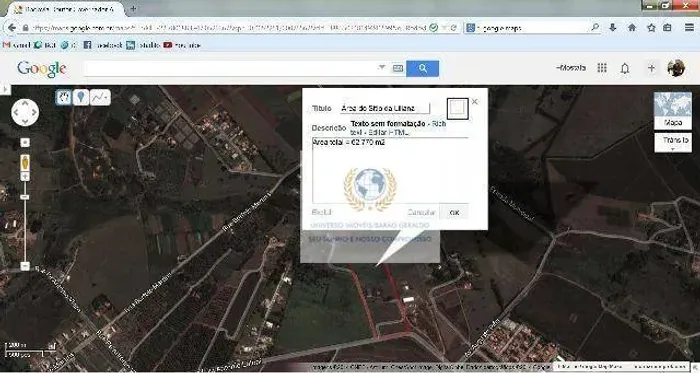Reload the page in address bar

pyautogui.click(x=454, y=28)
